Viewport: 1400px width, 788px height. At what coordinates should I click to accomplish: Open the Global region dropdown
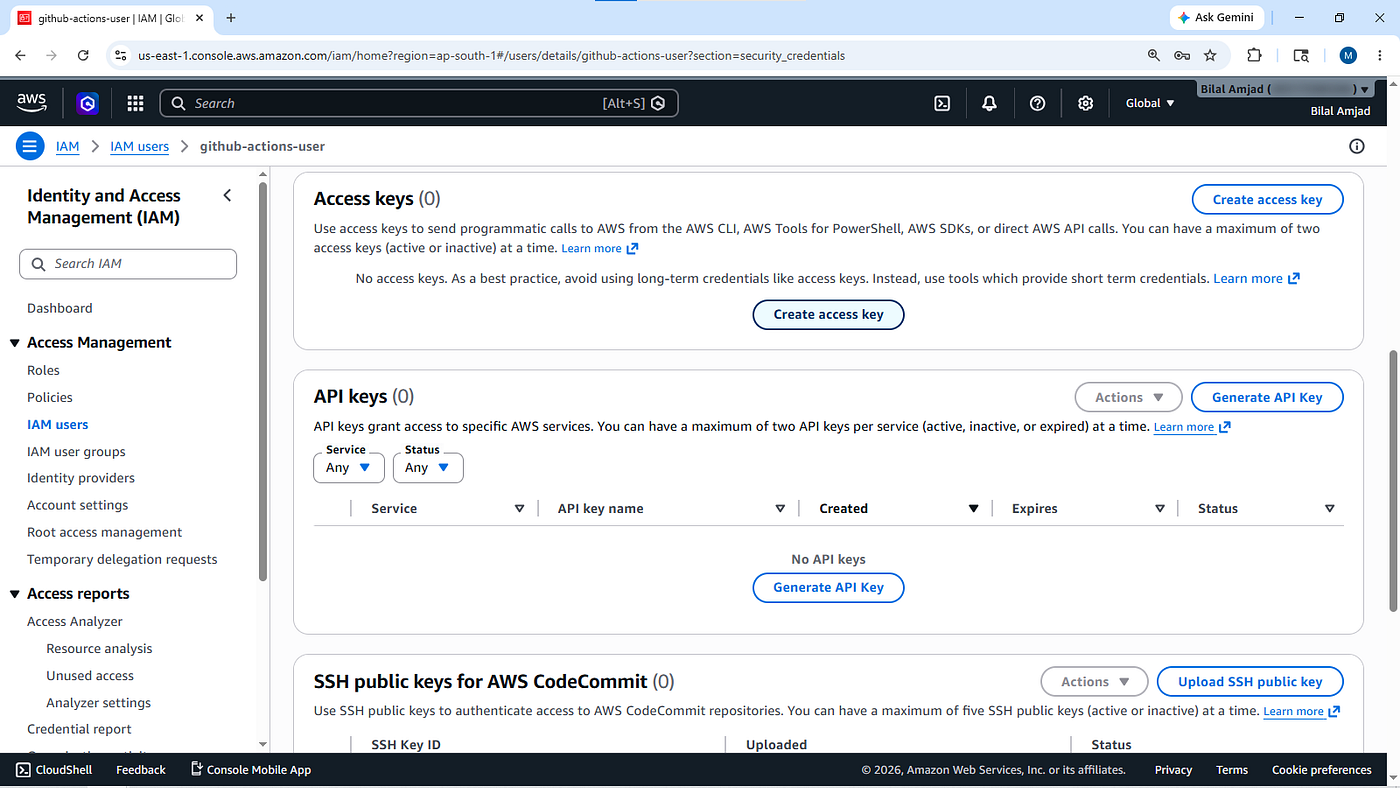coord(1150,103)
